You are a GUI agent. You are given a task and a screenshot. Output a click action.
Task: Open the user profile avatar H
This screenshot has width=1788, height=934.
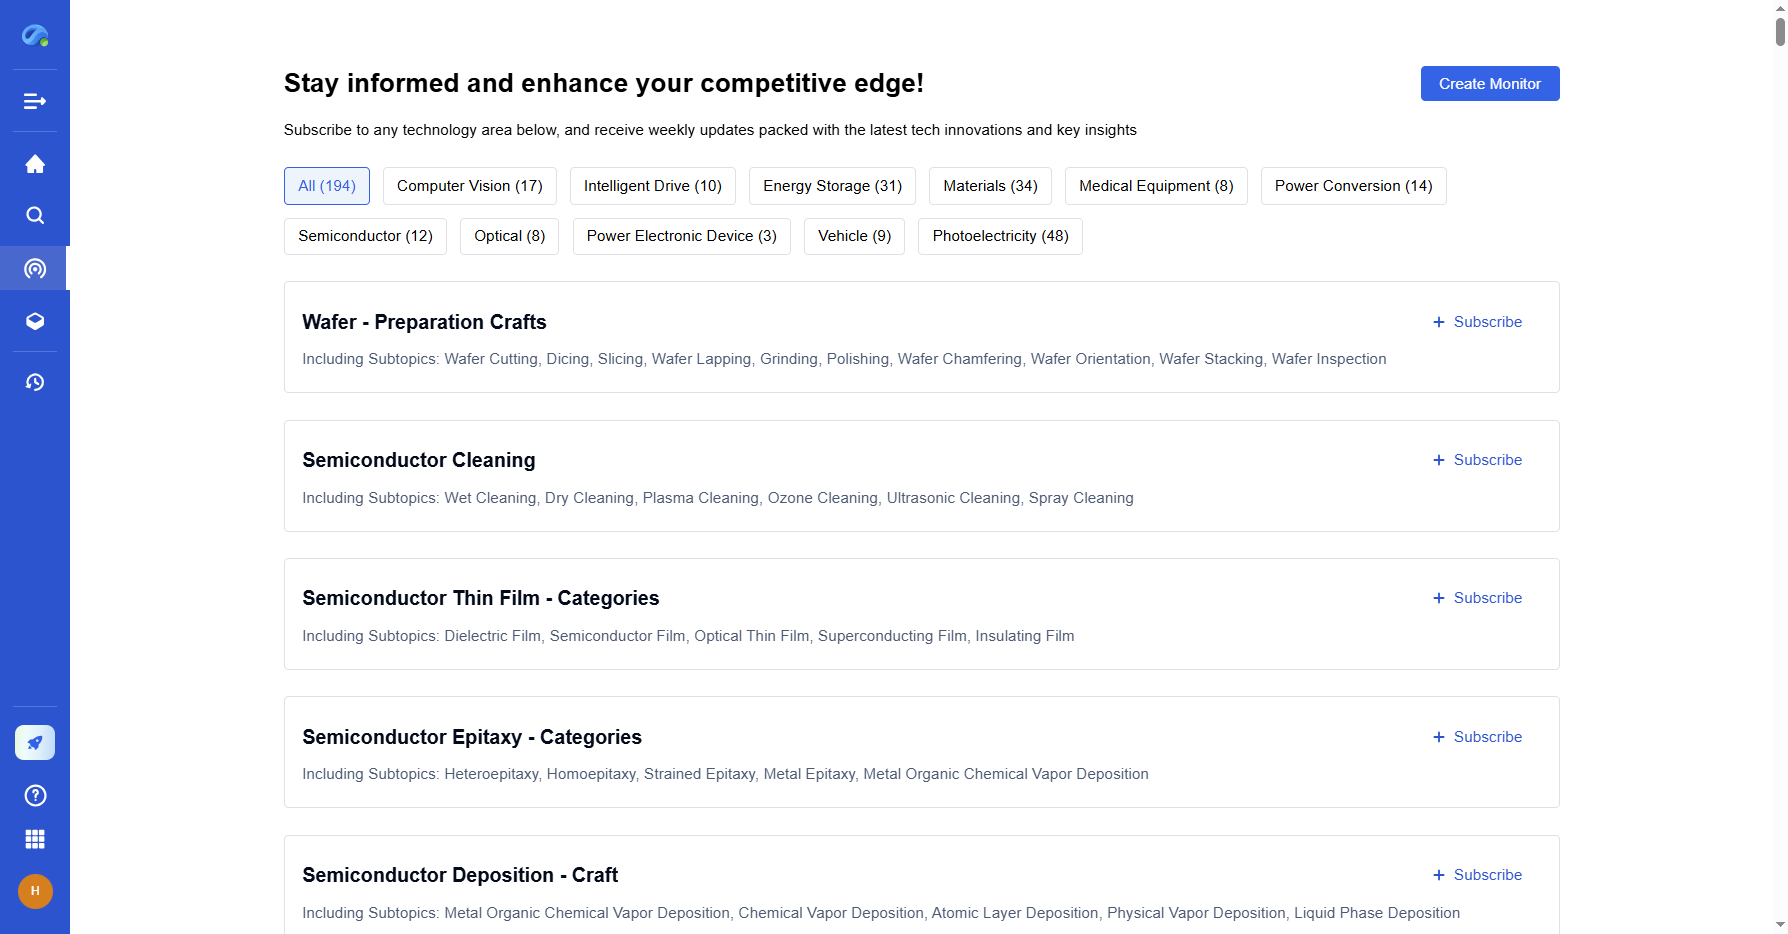point(35,891)
